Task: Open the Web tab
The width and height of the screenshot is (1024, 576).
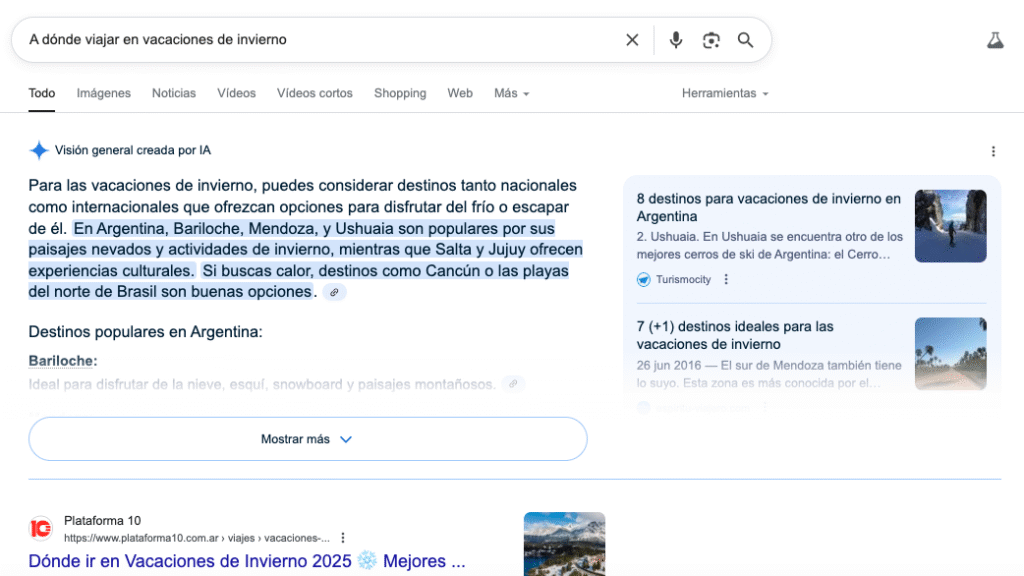Action: tap(460, 93)
